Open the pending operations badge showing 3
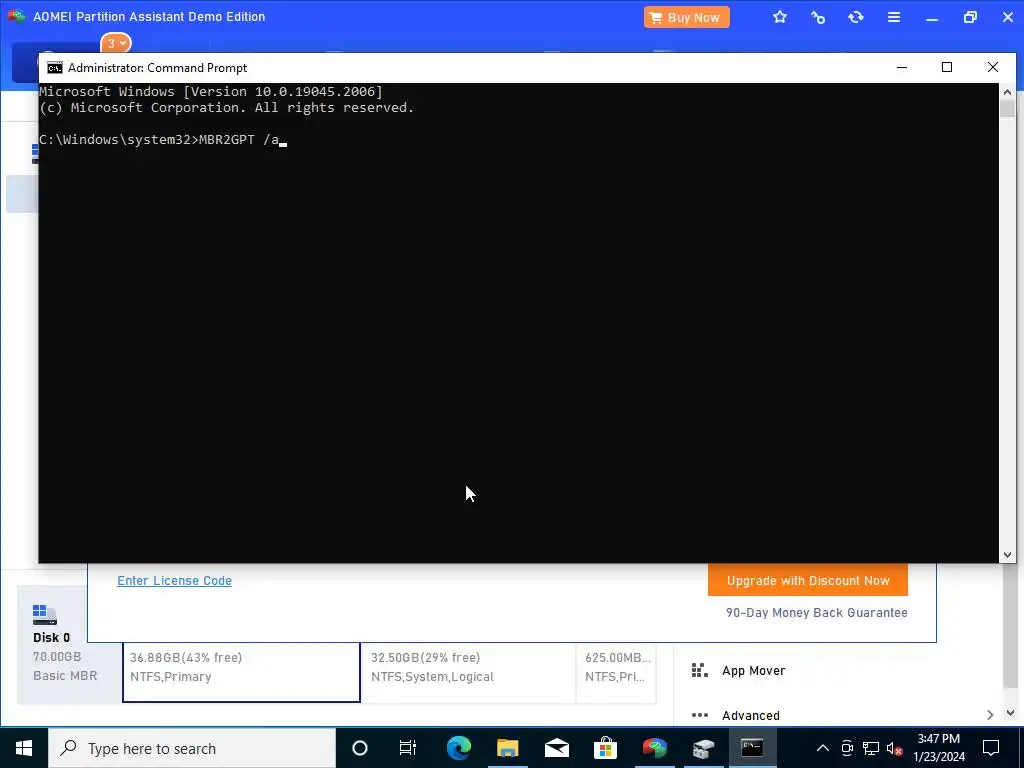Screen dimensions: 1024x768 coord(116,43)
